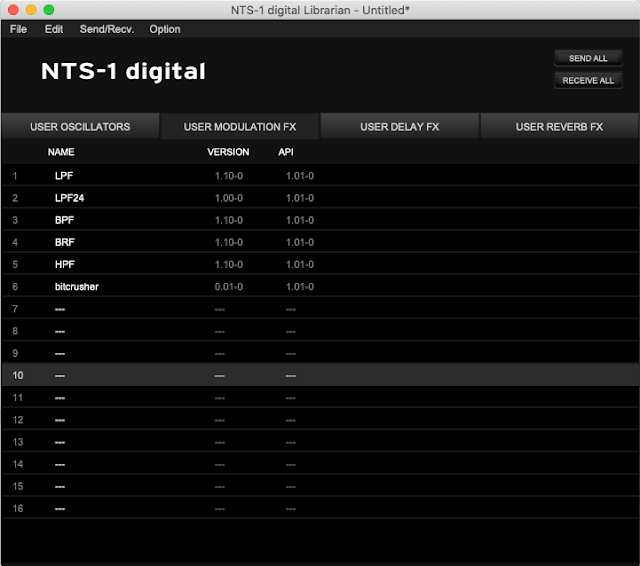Select the USER MODULATION FX tab
The height and width of the screenshot is (566, 640).
click(x=240, y=127)
